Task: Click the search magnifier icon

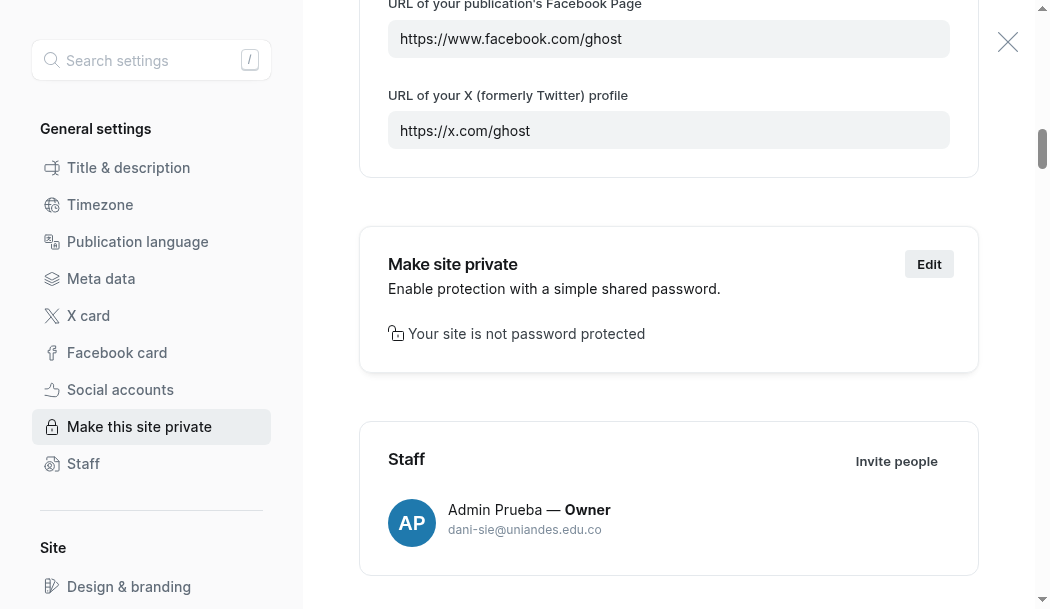Action: pos(52,60)
